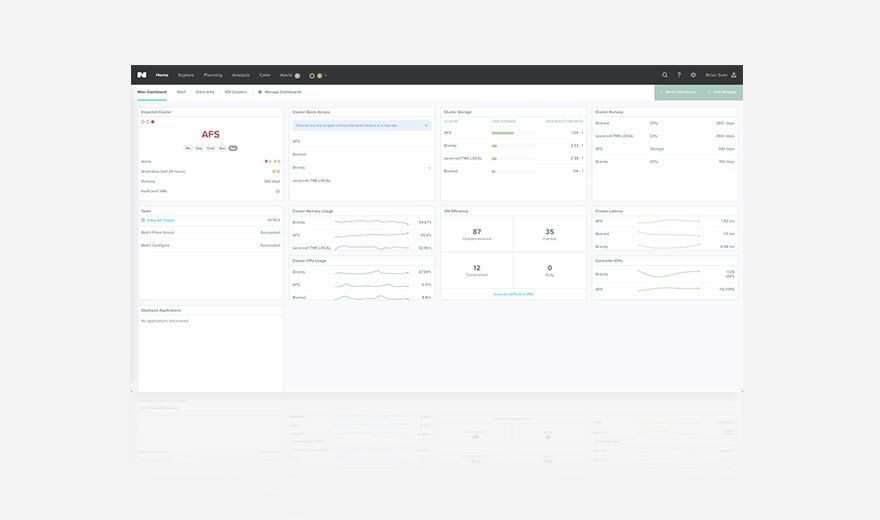The image size is (880, 520).
Task: Expand the dropdown arrow next to status circles
Action: click(x=326, y=75)
